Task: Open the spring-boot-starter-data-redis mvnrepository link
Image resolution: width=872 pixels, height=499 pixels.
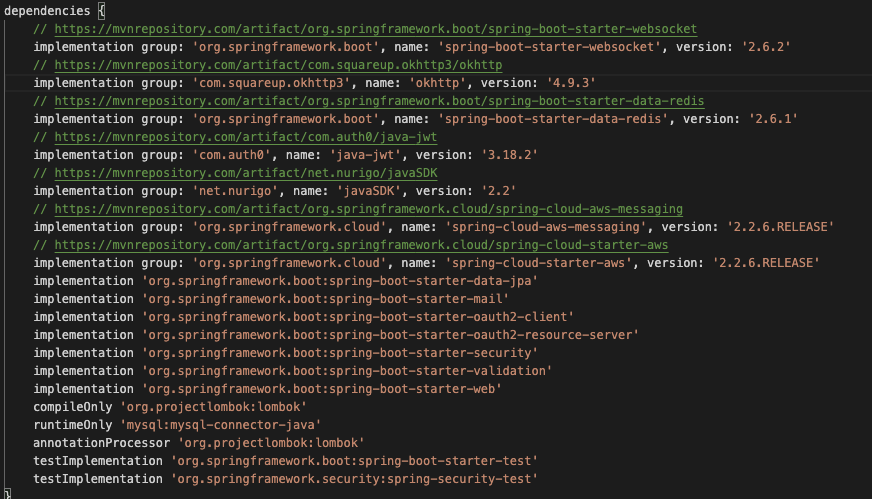Action: (379, 101)
